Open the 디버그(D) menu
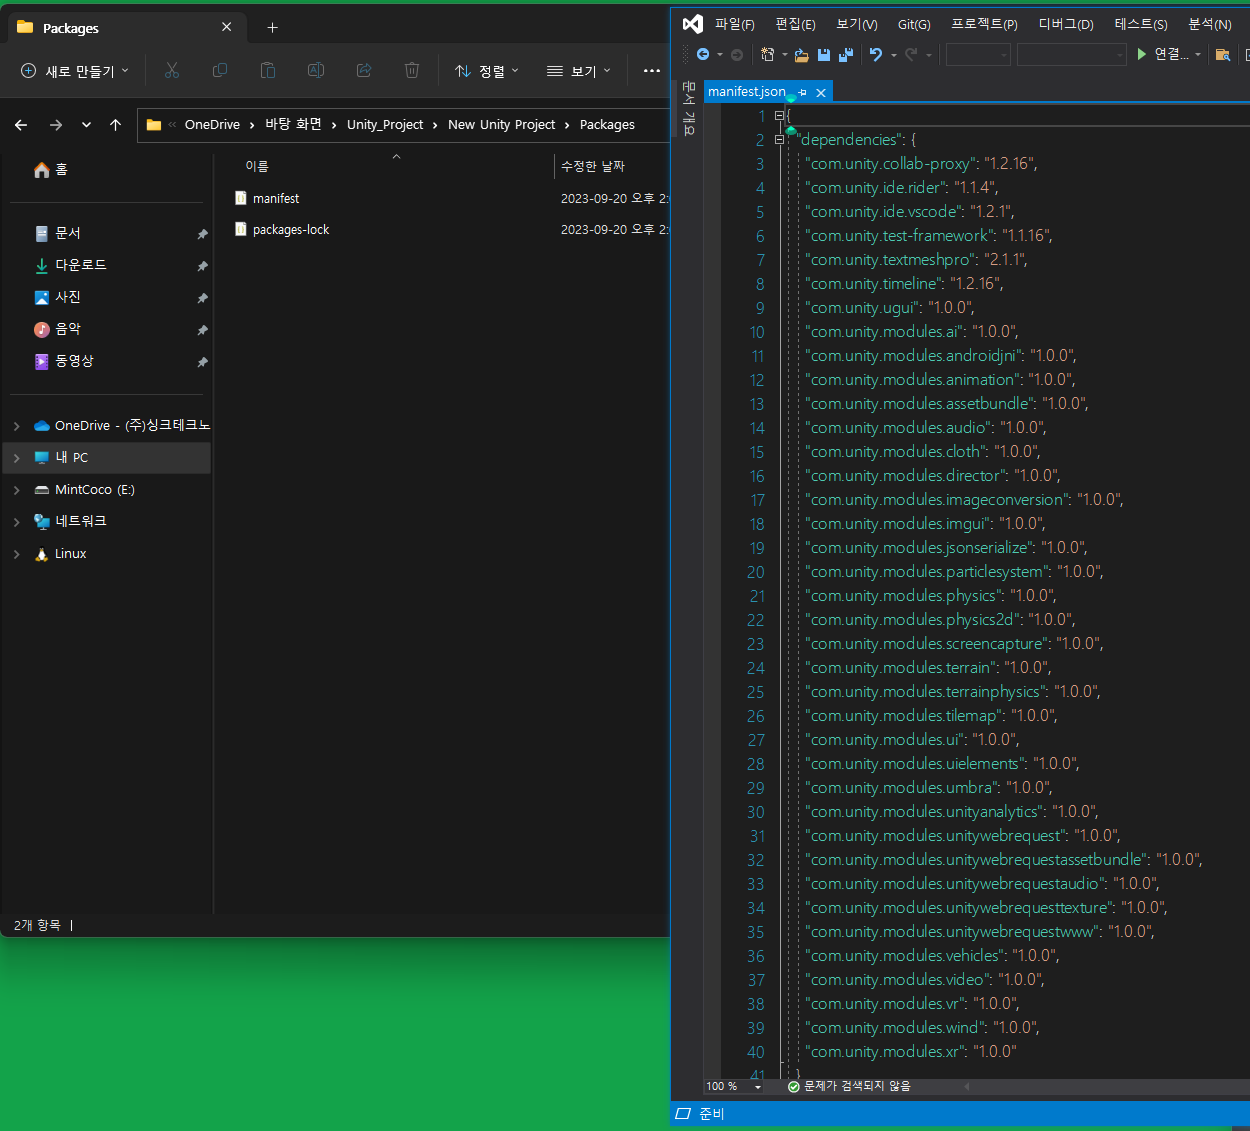 (1066, 24)
